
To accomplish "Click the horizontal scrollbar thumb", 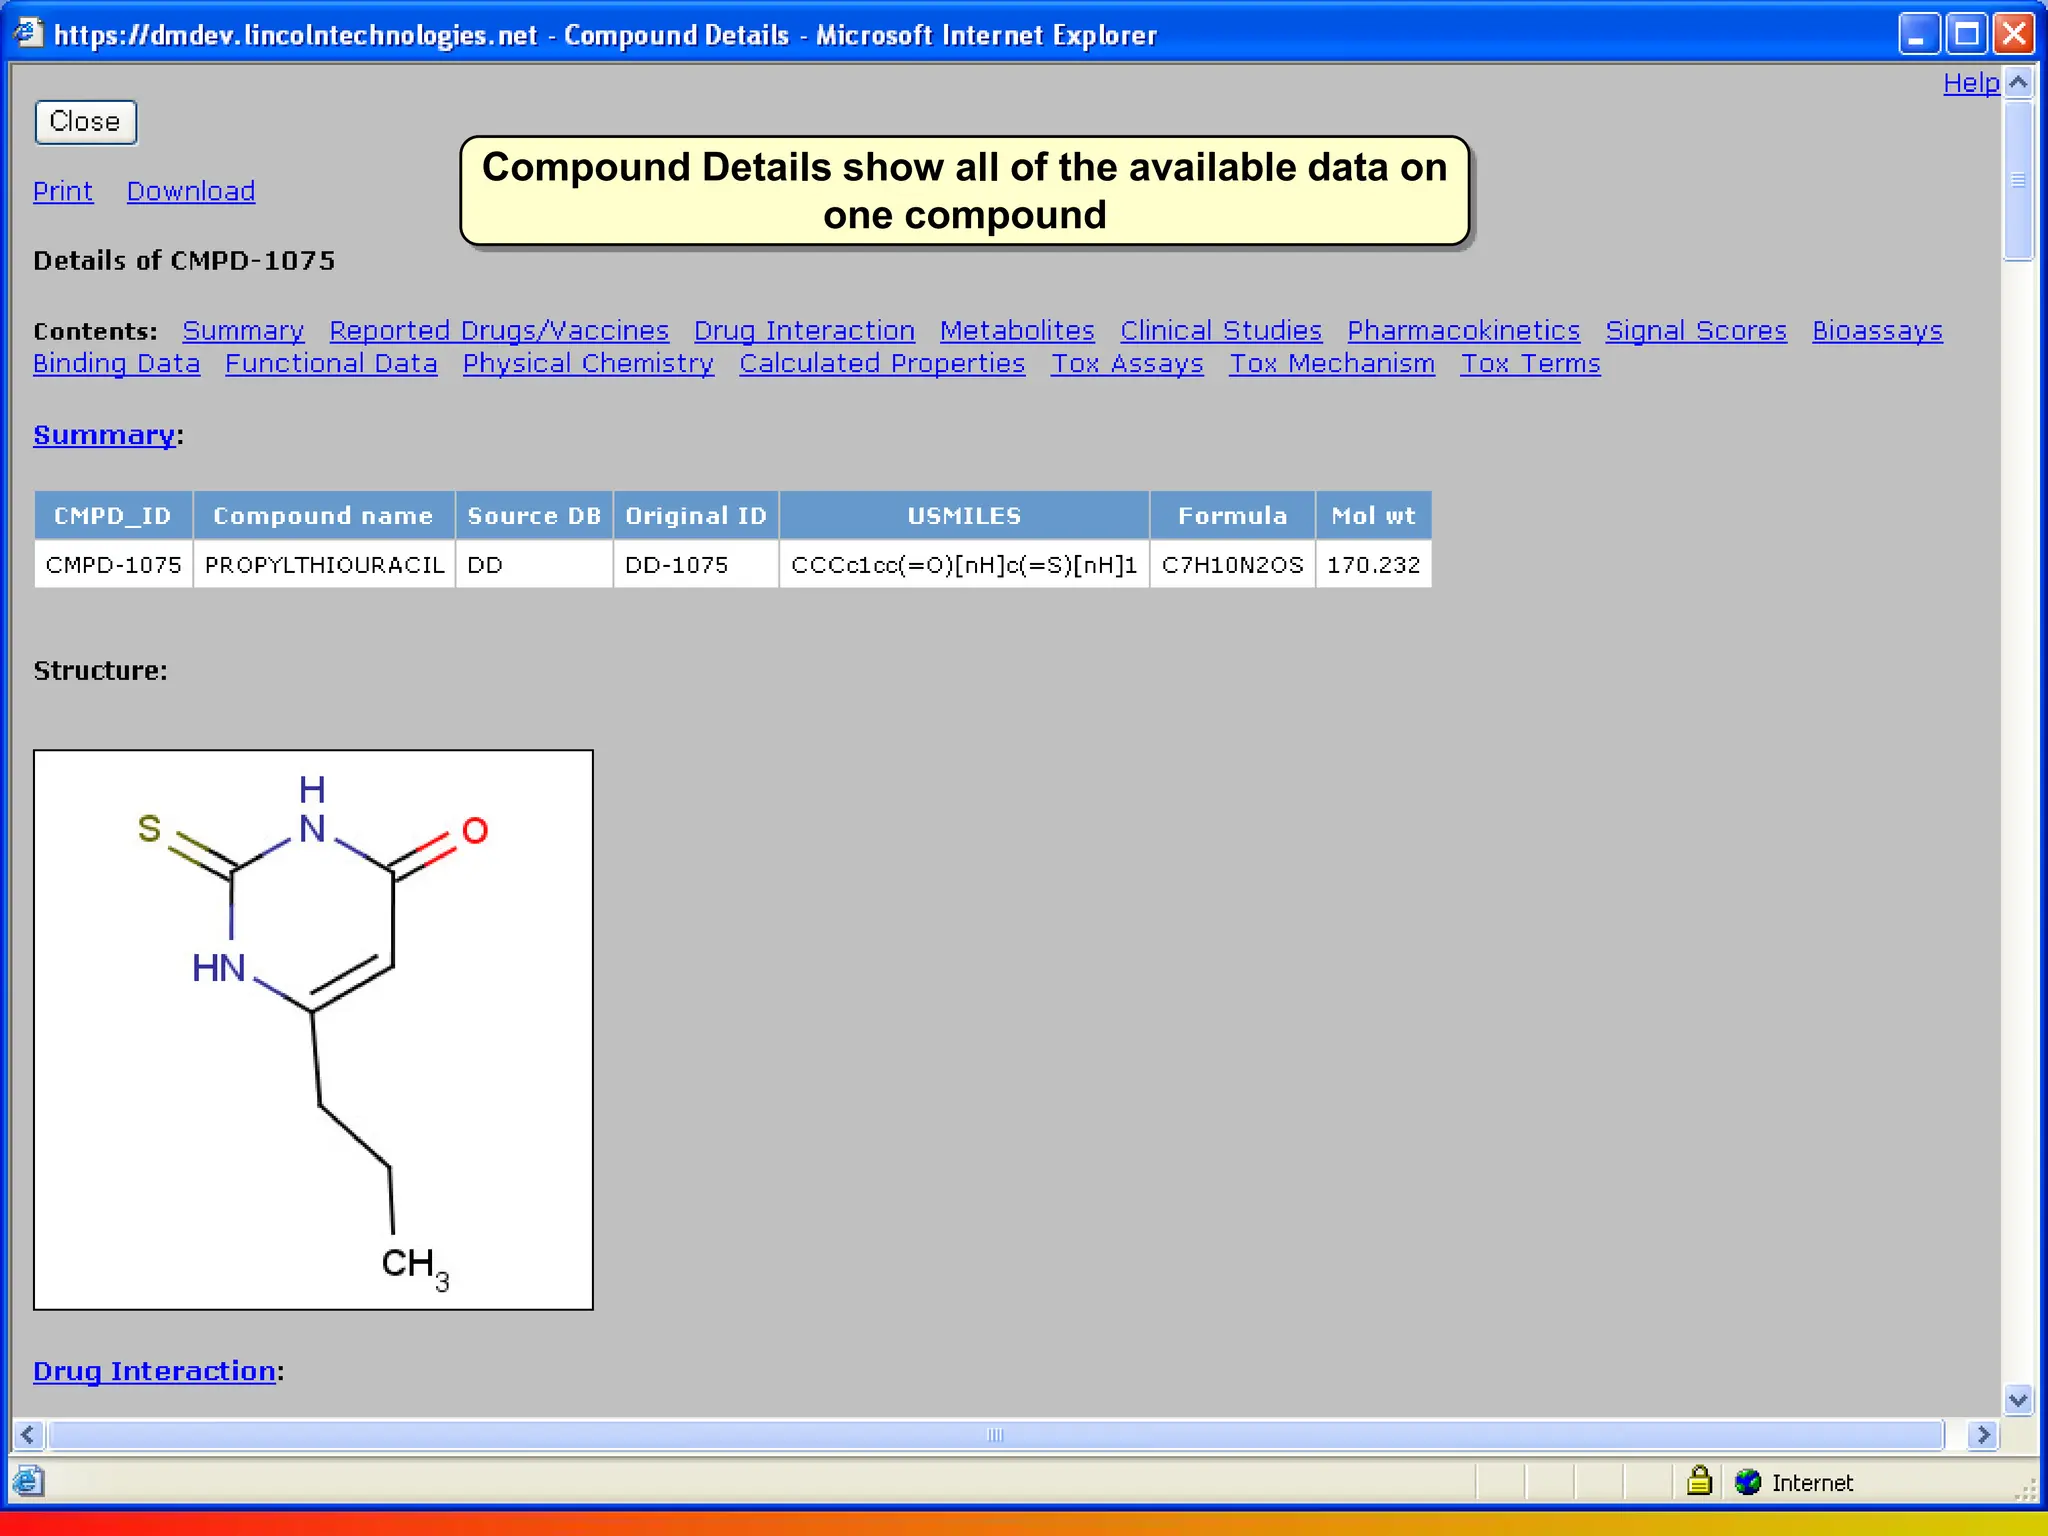I will (x=995, y=1435).
